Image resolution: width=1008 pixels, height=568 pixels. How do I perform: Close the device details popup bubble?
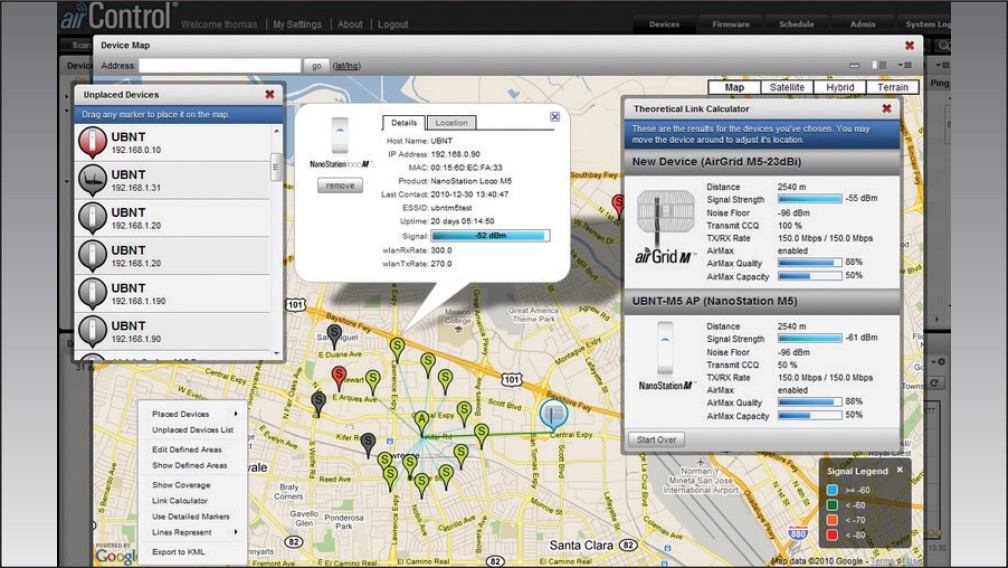click(x=555, y=117)
